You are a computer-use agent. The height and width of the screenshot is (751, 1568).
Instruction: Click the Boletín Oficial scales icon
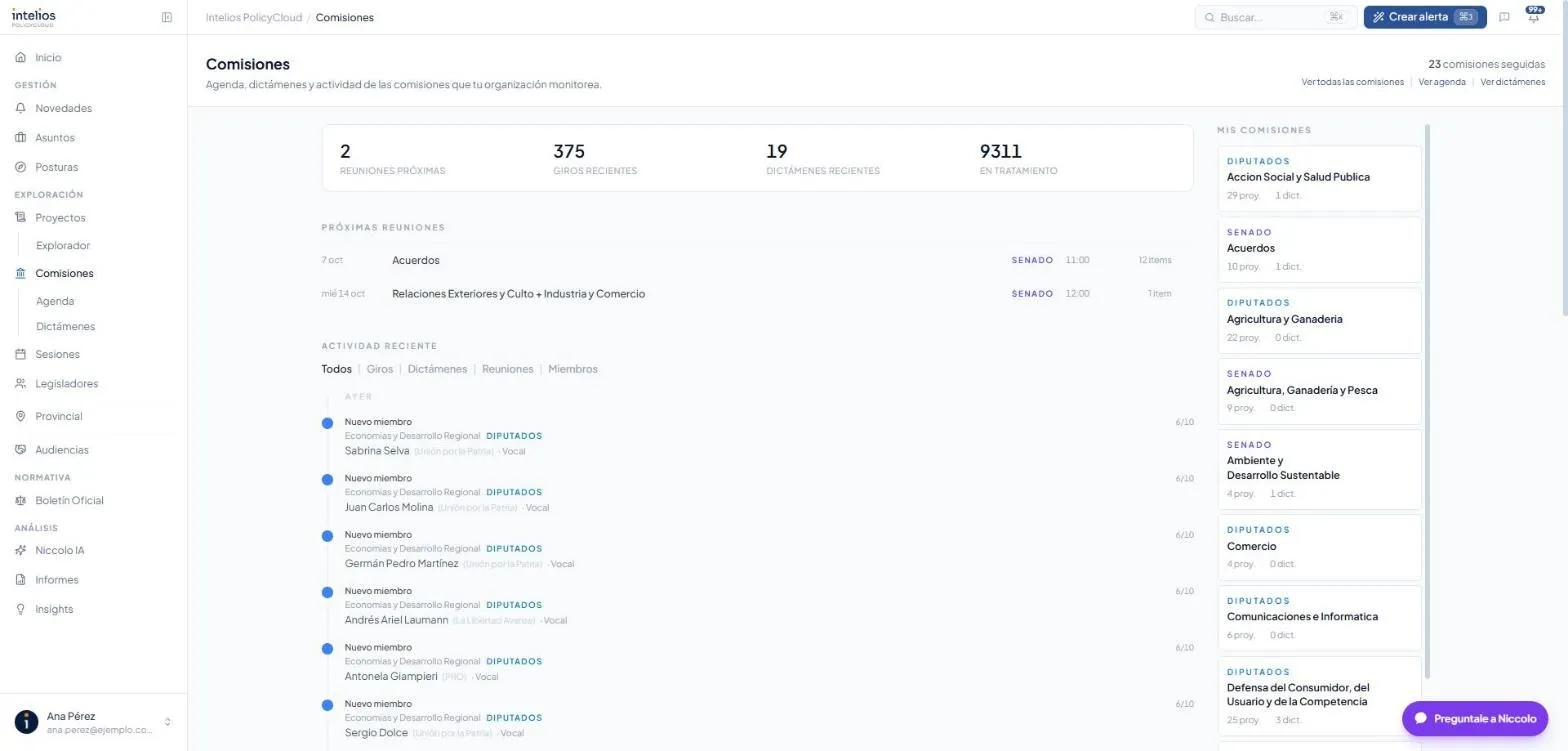point(21,500)
